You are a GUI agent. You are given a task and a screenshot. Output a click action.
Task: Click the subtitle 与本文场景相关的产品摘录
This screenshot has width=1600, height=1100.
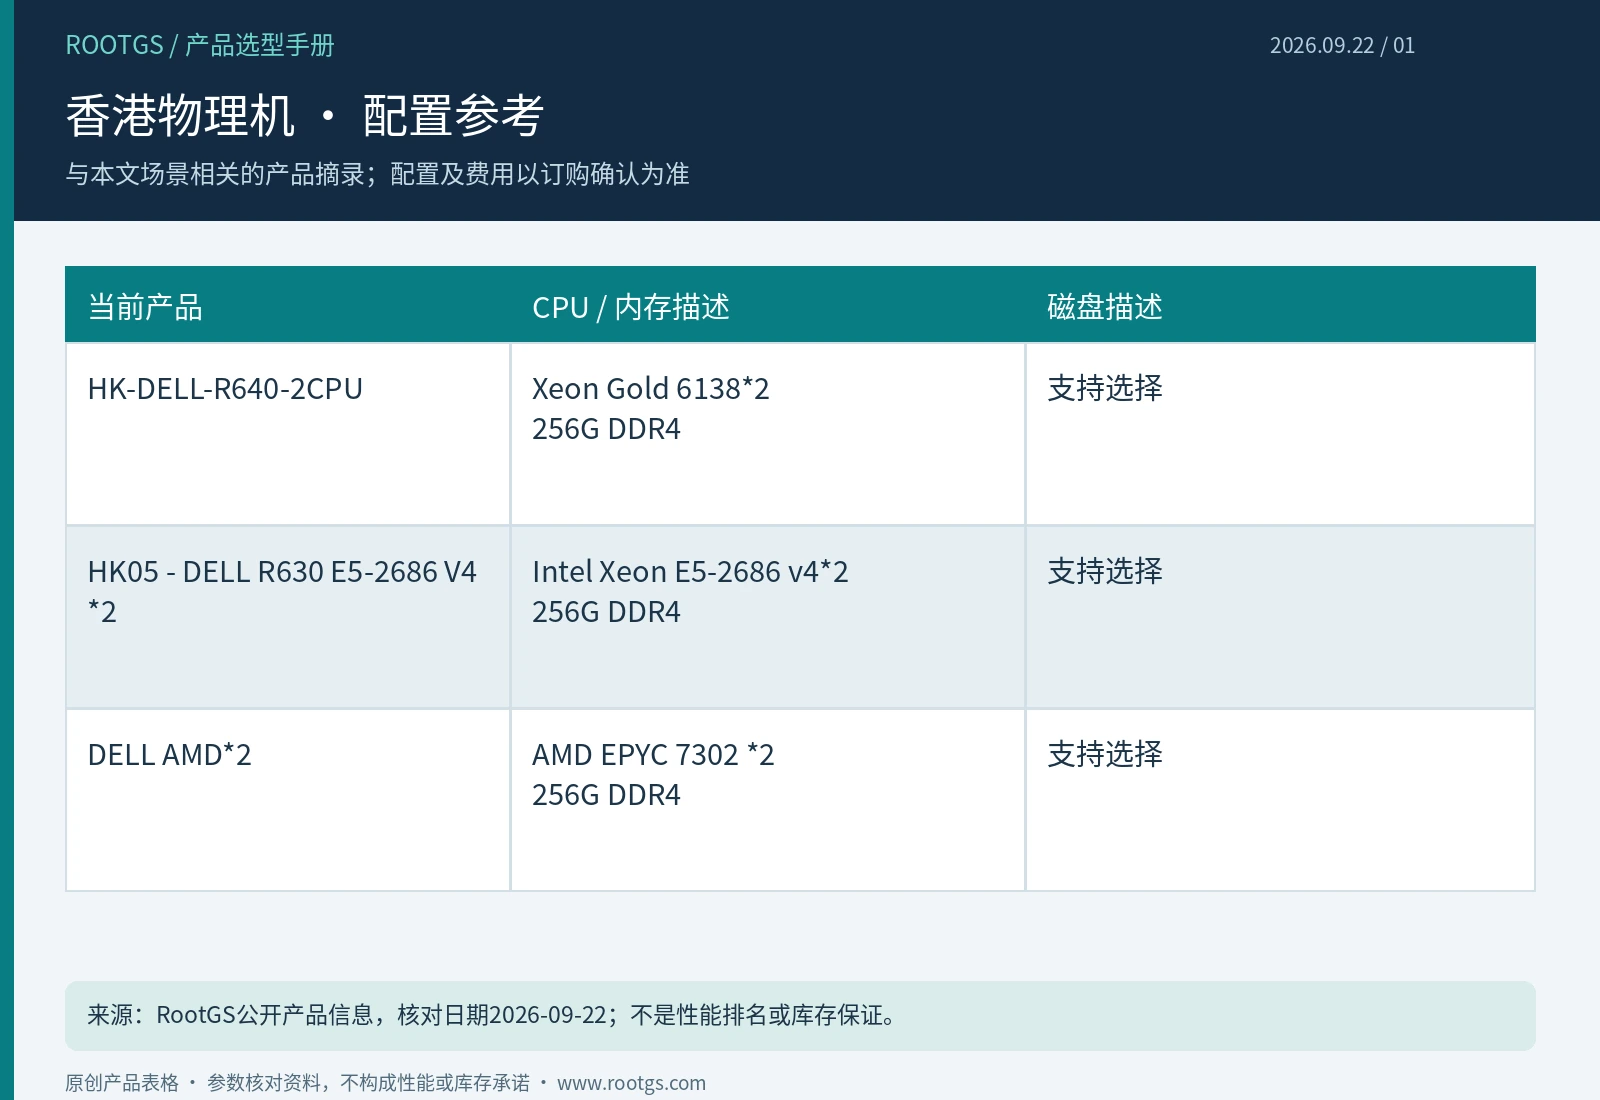click(215, 174)
